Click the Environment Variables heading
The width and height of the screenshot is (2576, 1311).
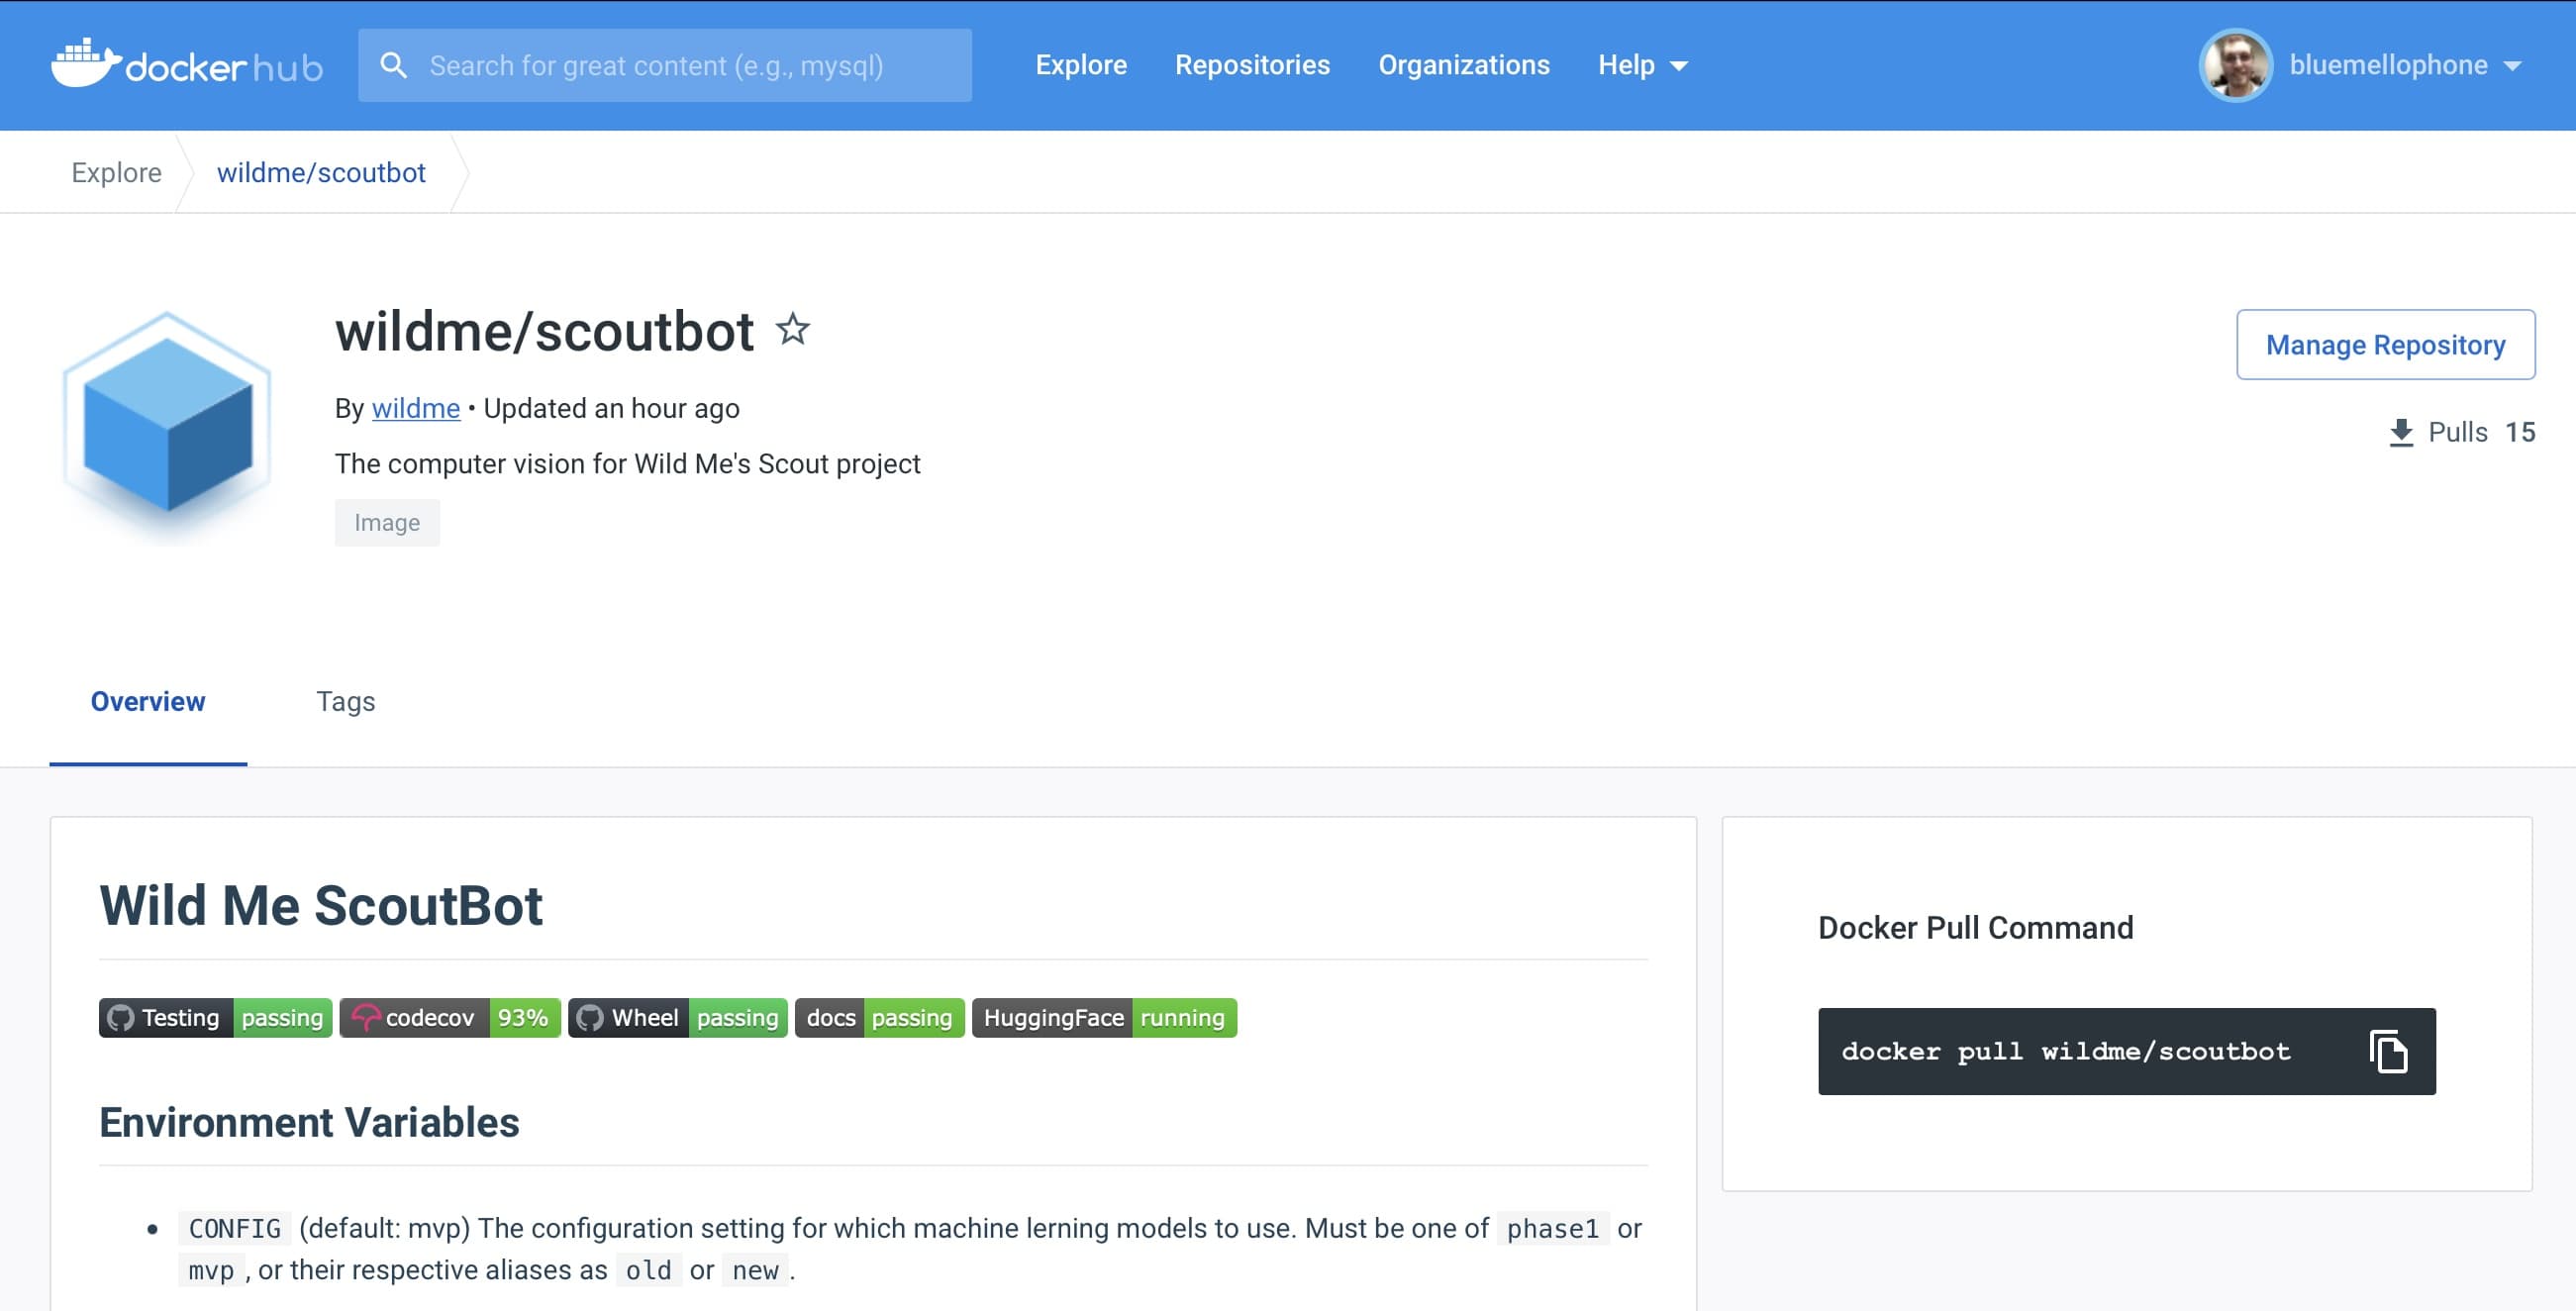pos(309,1122)
